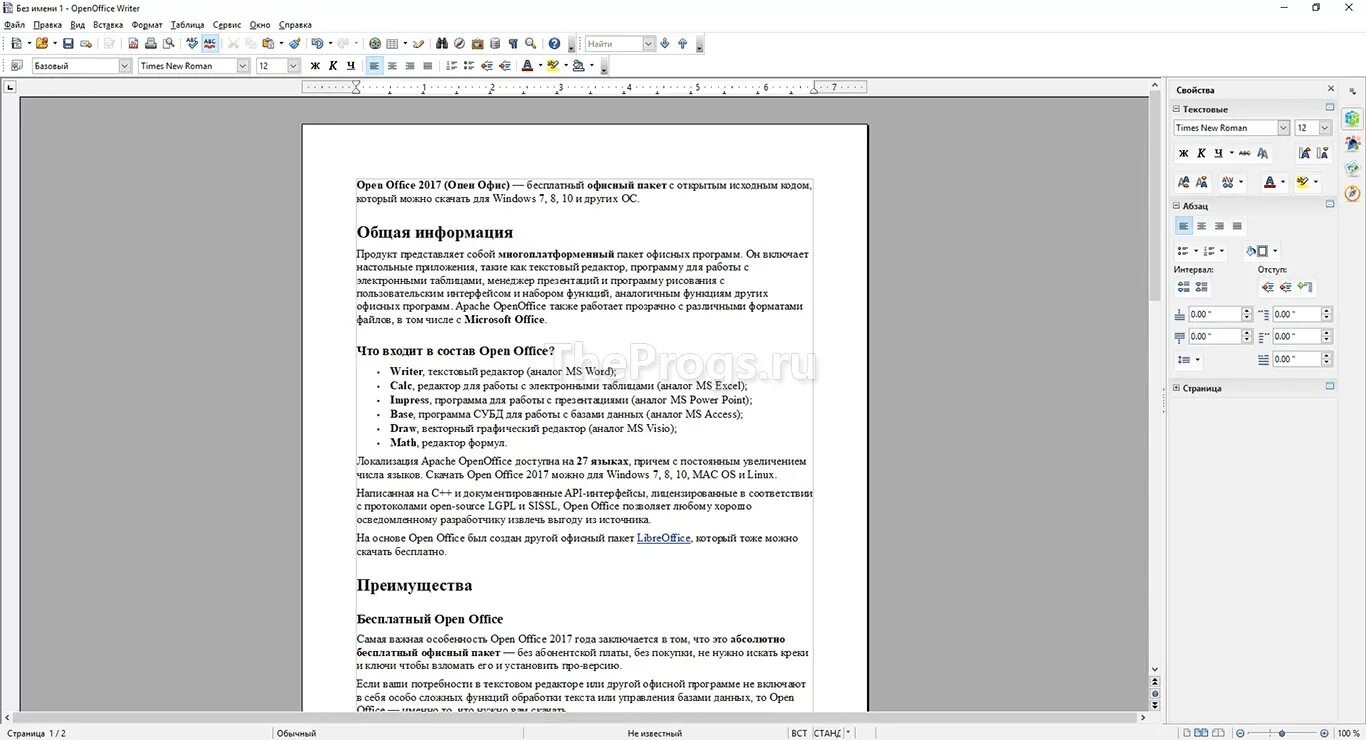Image resolution: width=1366 pixels, height=740 pixels.
Task: Open the Правка menu
Action: tap(47, 25)
